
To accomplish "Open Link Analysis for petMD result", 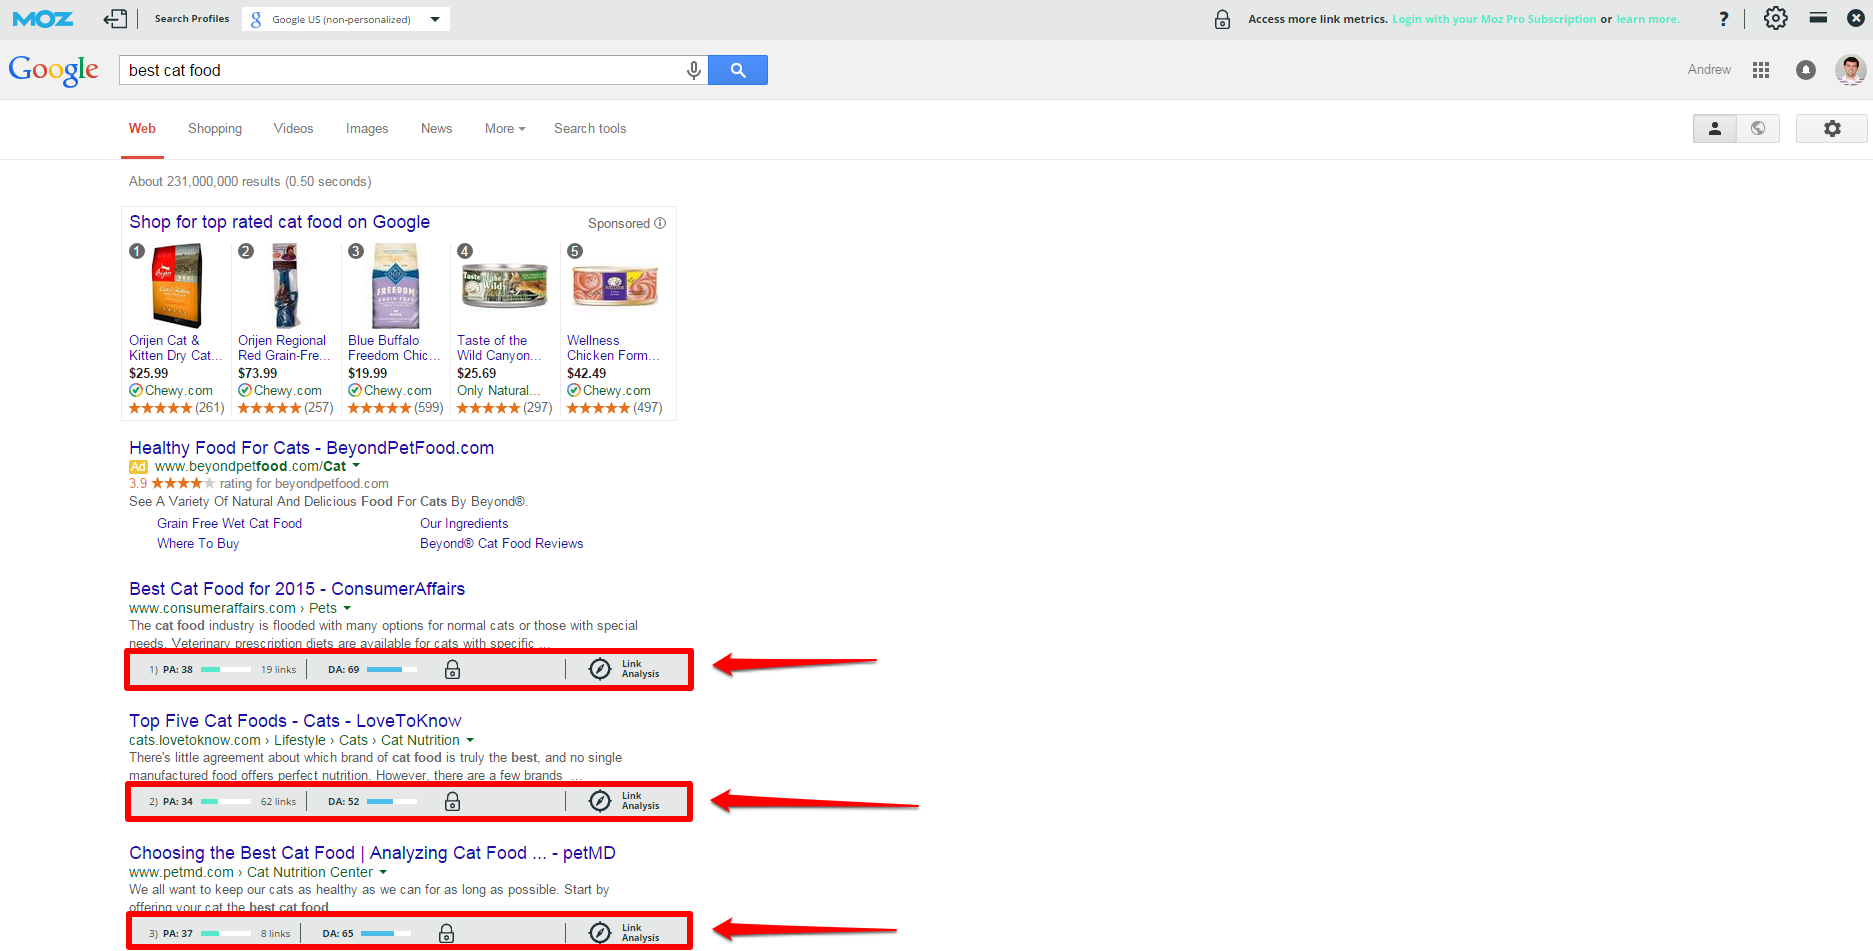I will 624,933.
